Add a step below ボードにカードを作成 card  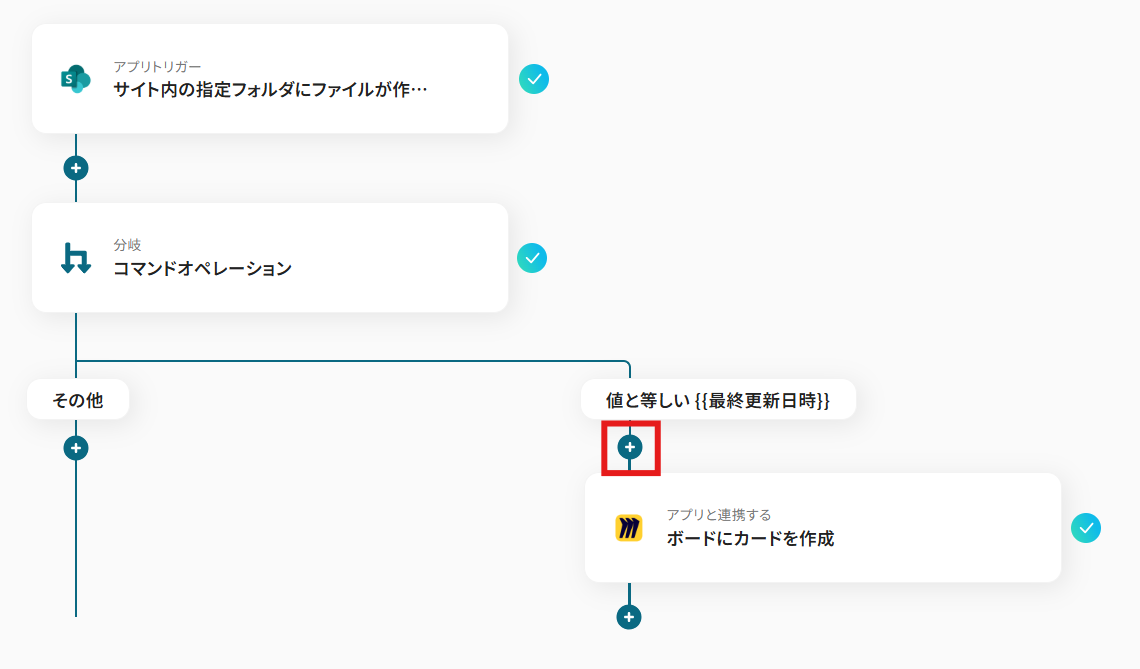tap(629, 617)
